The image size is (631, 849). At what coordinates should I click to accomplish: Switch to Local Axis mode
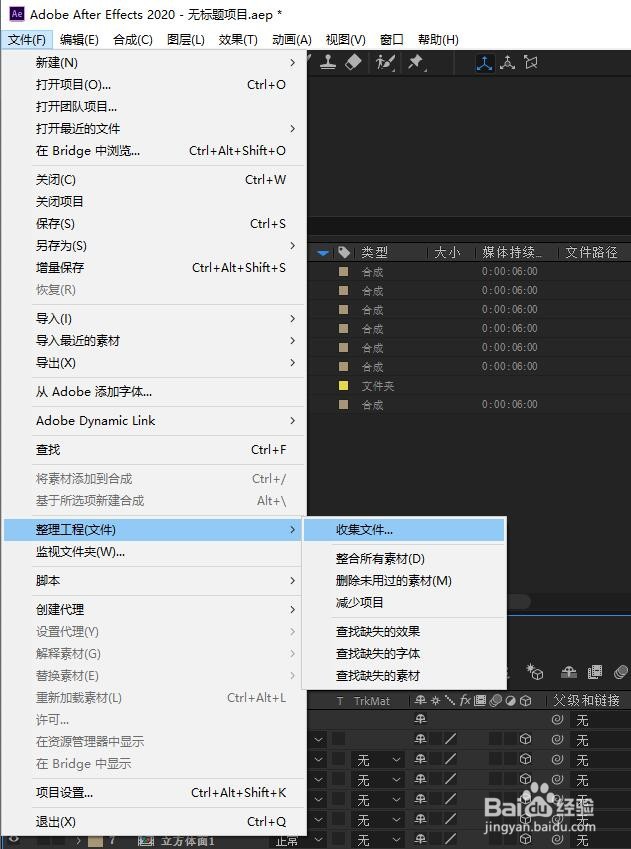pos(484,63)
